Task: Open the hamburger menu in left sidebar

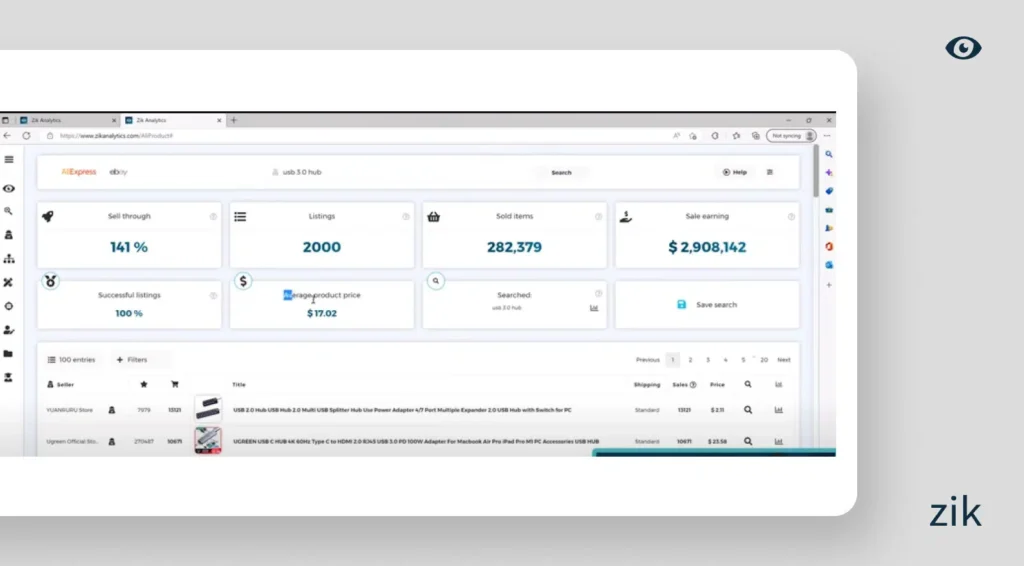Action: tap(9, 159)
